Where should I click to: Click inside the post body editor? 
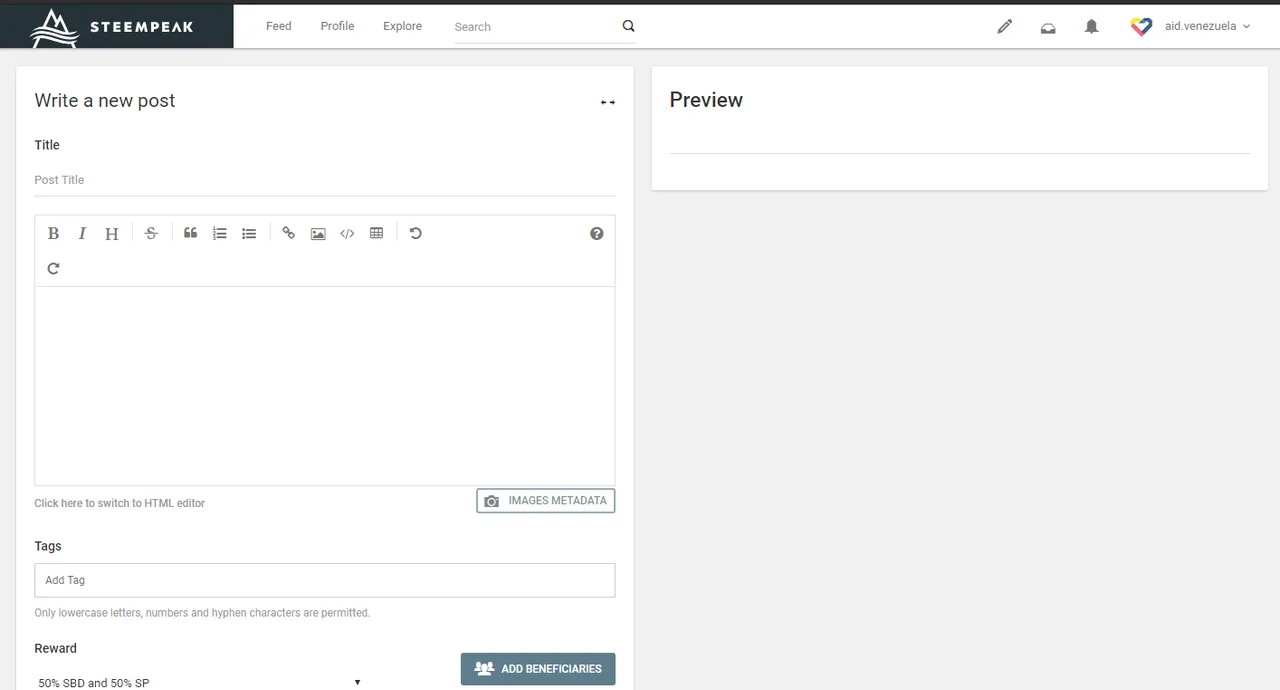click(x=324, y=386)
